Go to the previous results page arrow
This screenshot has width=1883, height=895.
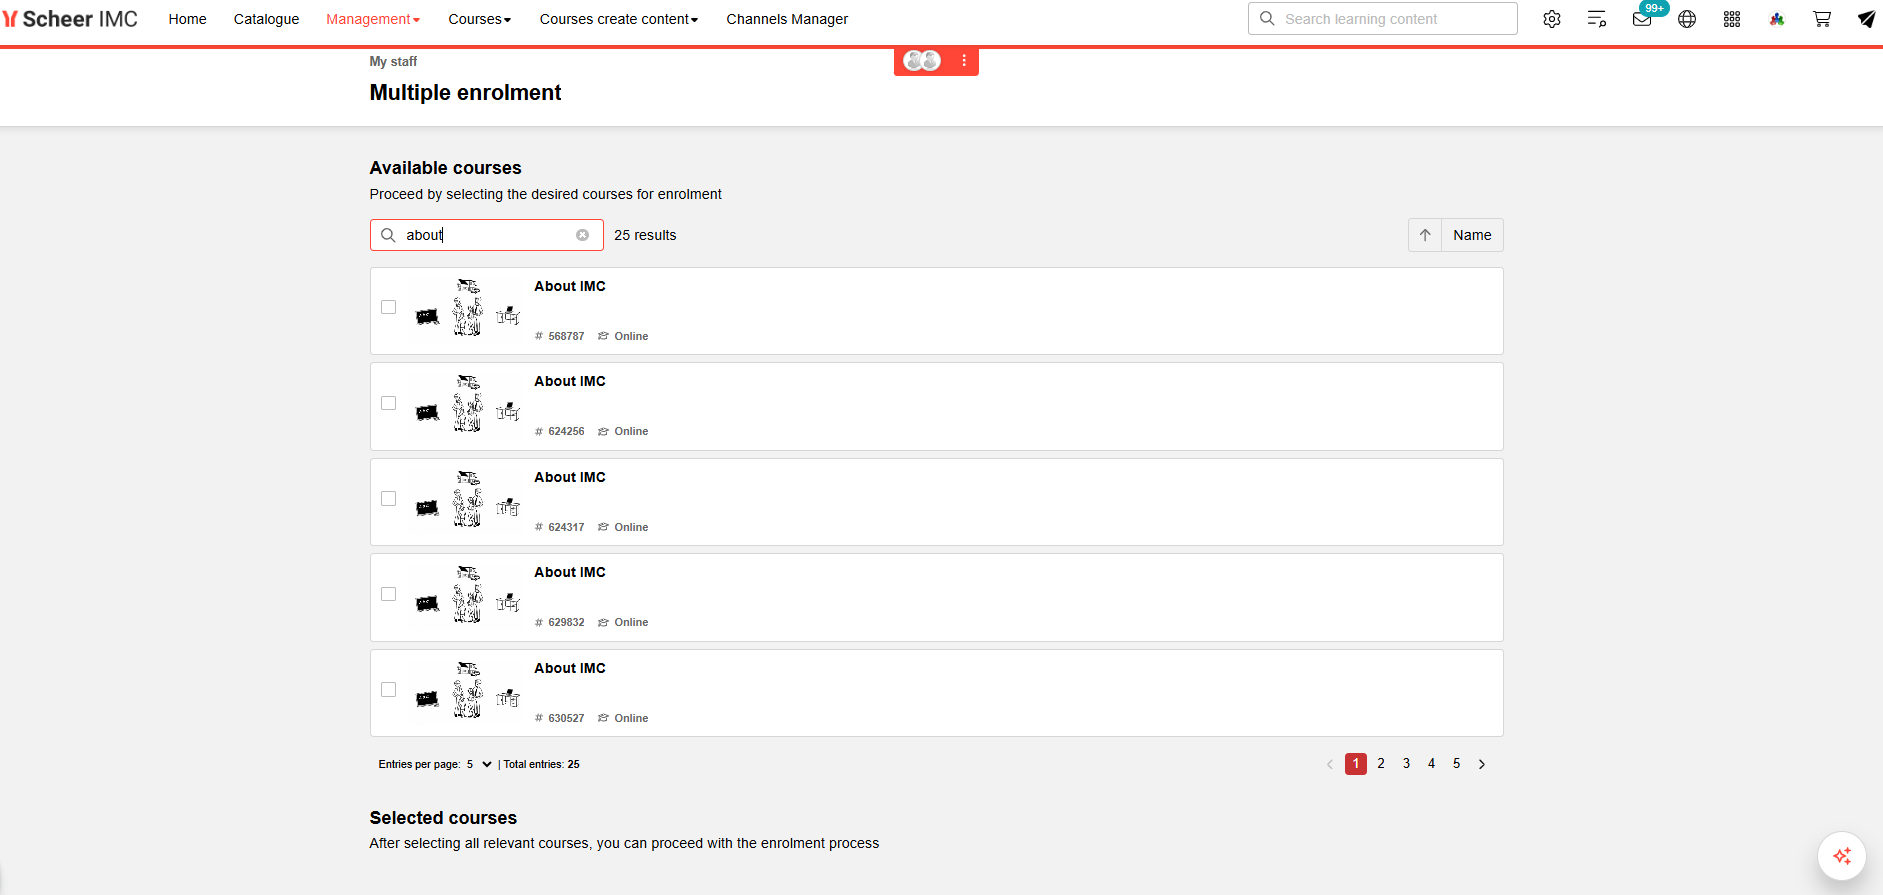coord(1330,764)
